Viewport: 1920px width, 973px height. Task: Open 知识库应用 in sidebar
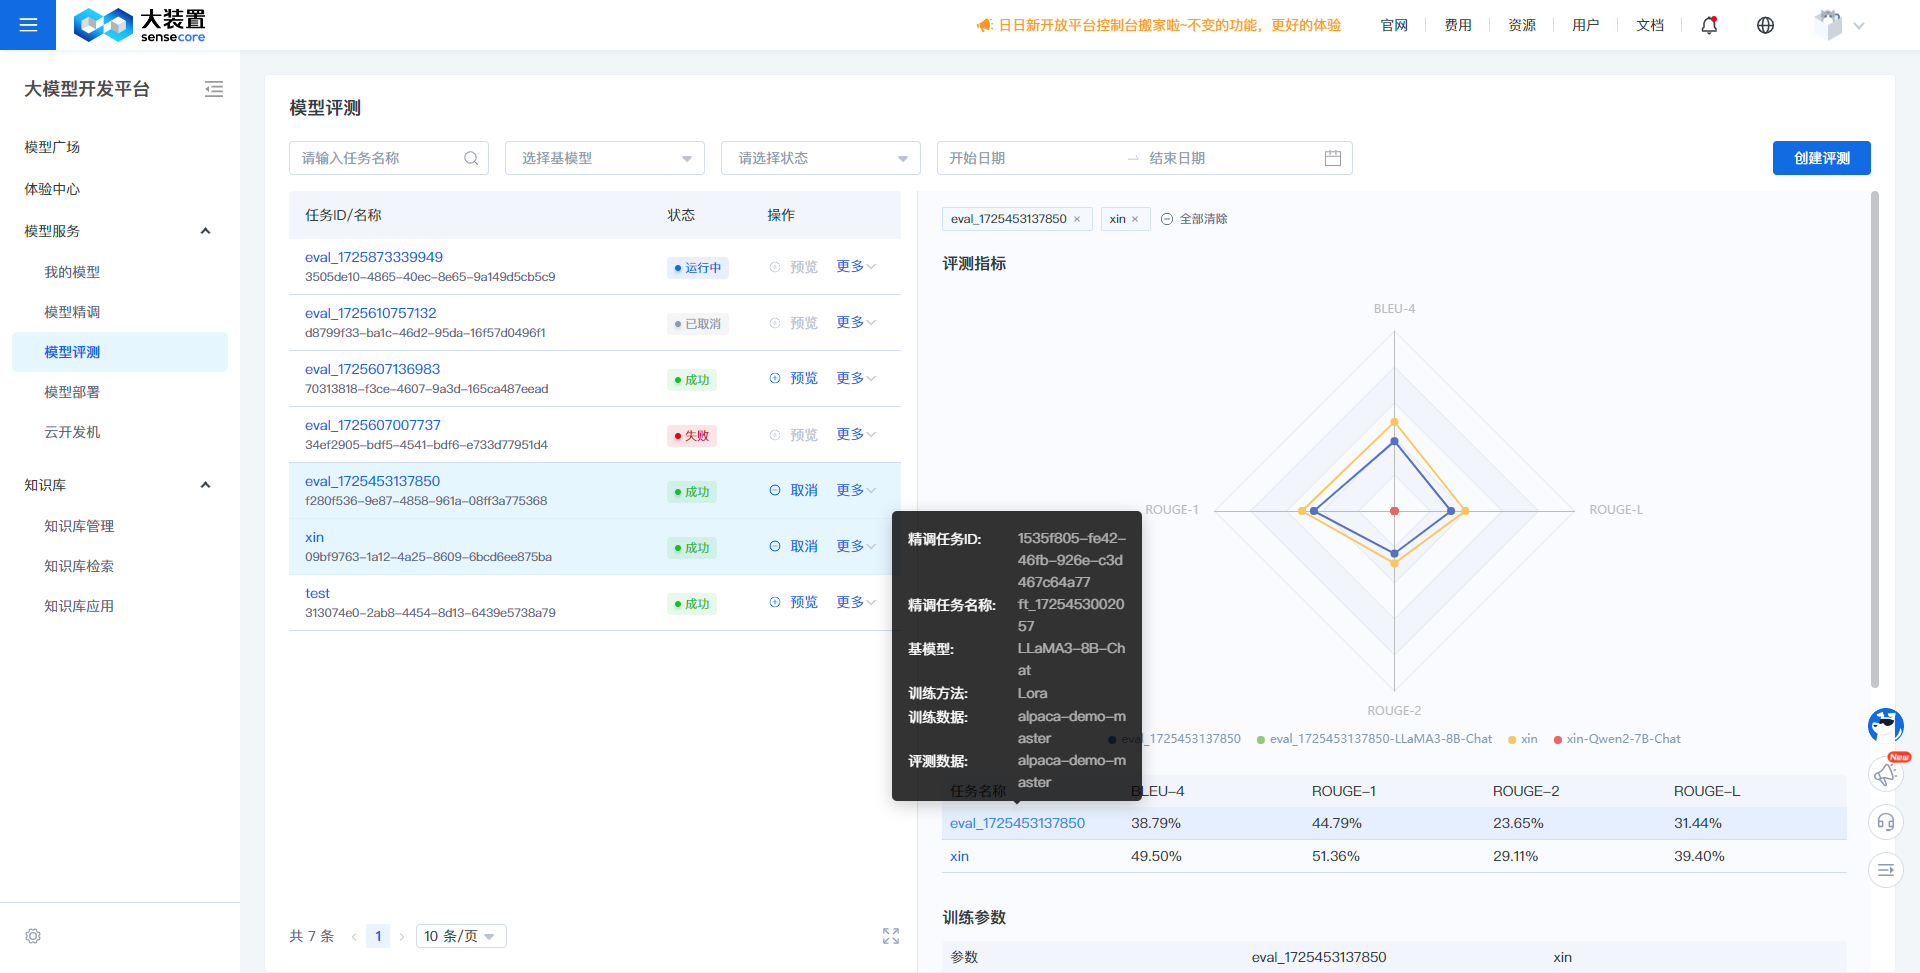(79, 606)
